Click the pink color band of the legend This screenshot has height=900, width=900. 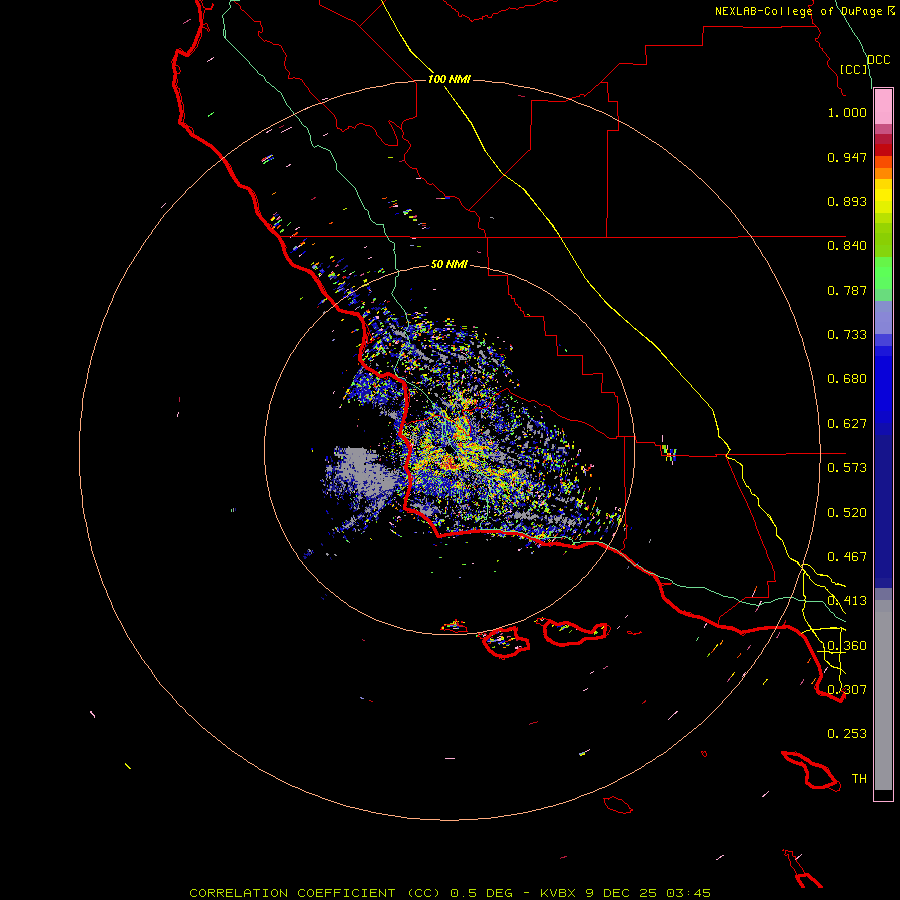(883, 107)
